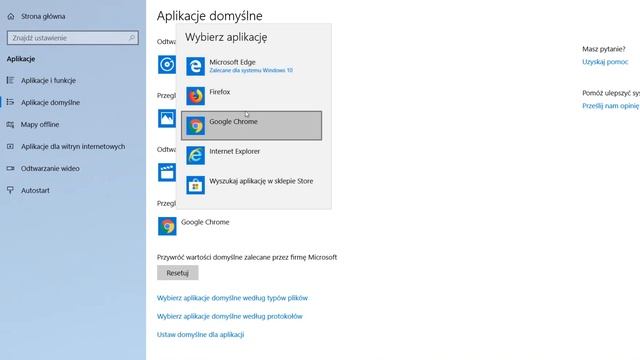Click the Microsoft Store bag icon
Screen dimensions: 640x360
pyautogui.click(x=196, y=185)
